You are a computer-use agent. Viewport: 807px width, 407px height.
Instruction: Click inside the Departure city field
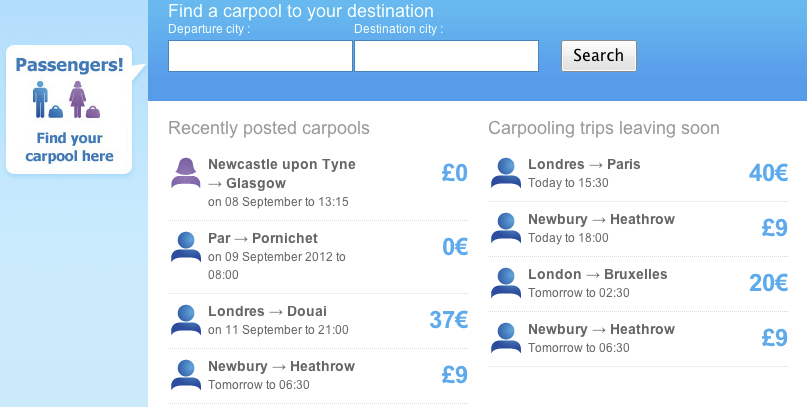click(260, 56)
